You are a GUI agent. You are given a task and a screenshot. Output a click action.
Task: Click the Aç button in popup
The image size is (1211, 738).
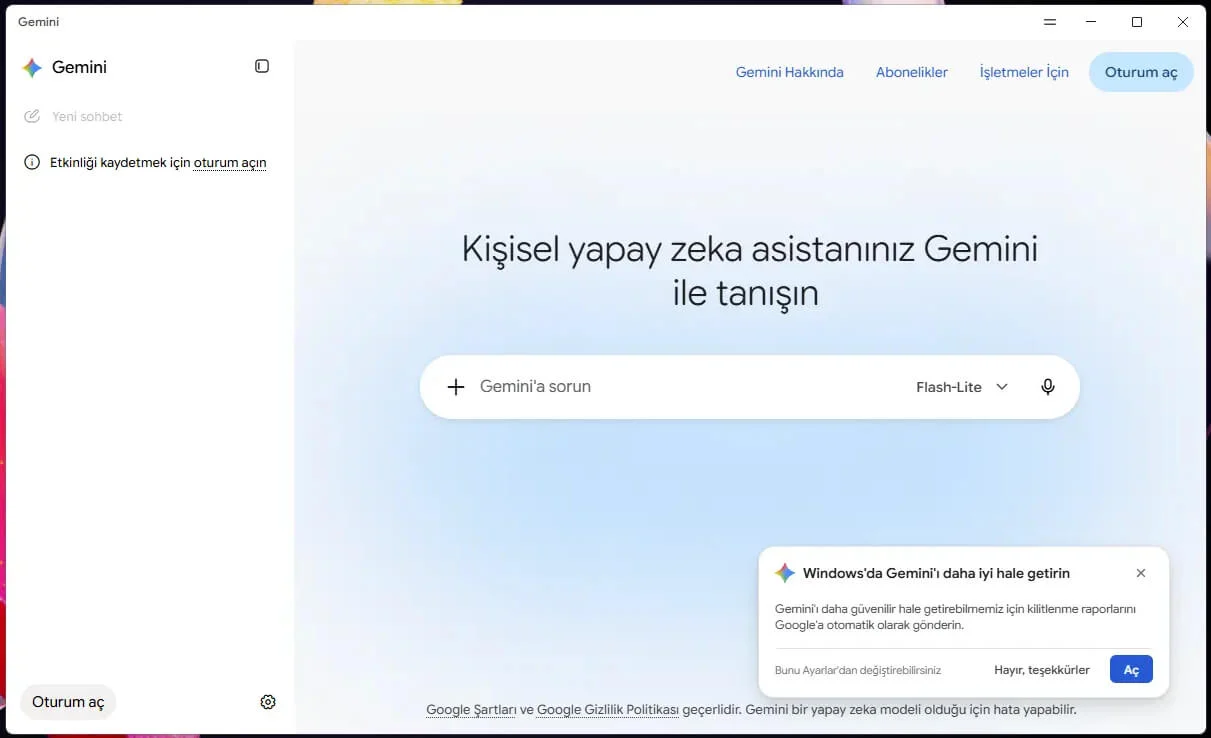tap(1131, 670)
